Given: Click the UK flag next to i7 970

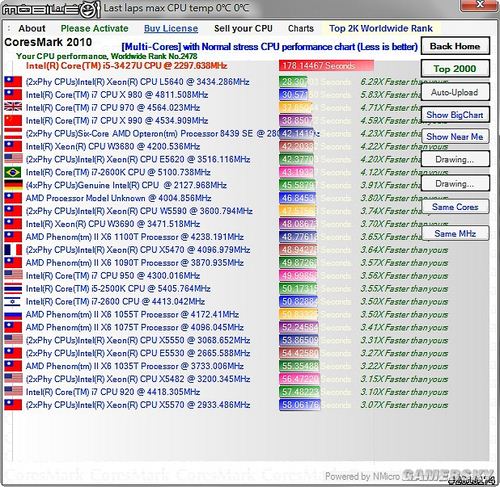Looking at the screenshot, I should point(13,108).
